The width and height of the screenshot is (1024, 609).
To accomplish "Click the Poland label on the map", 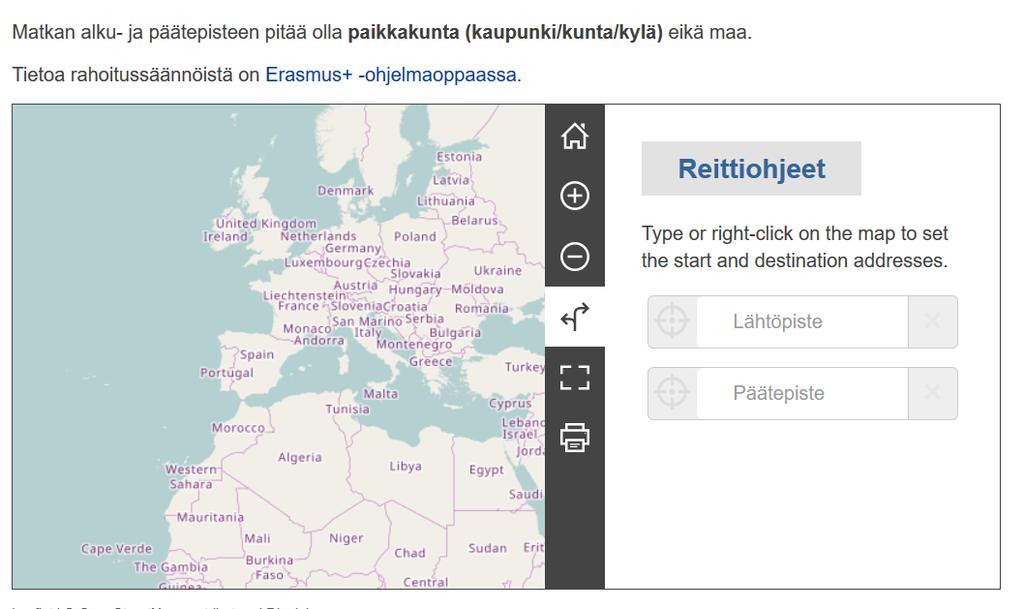I will coord(415,236).
